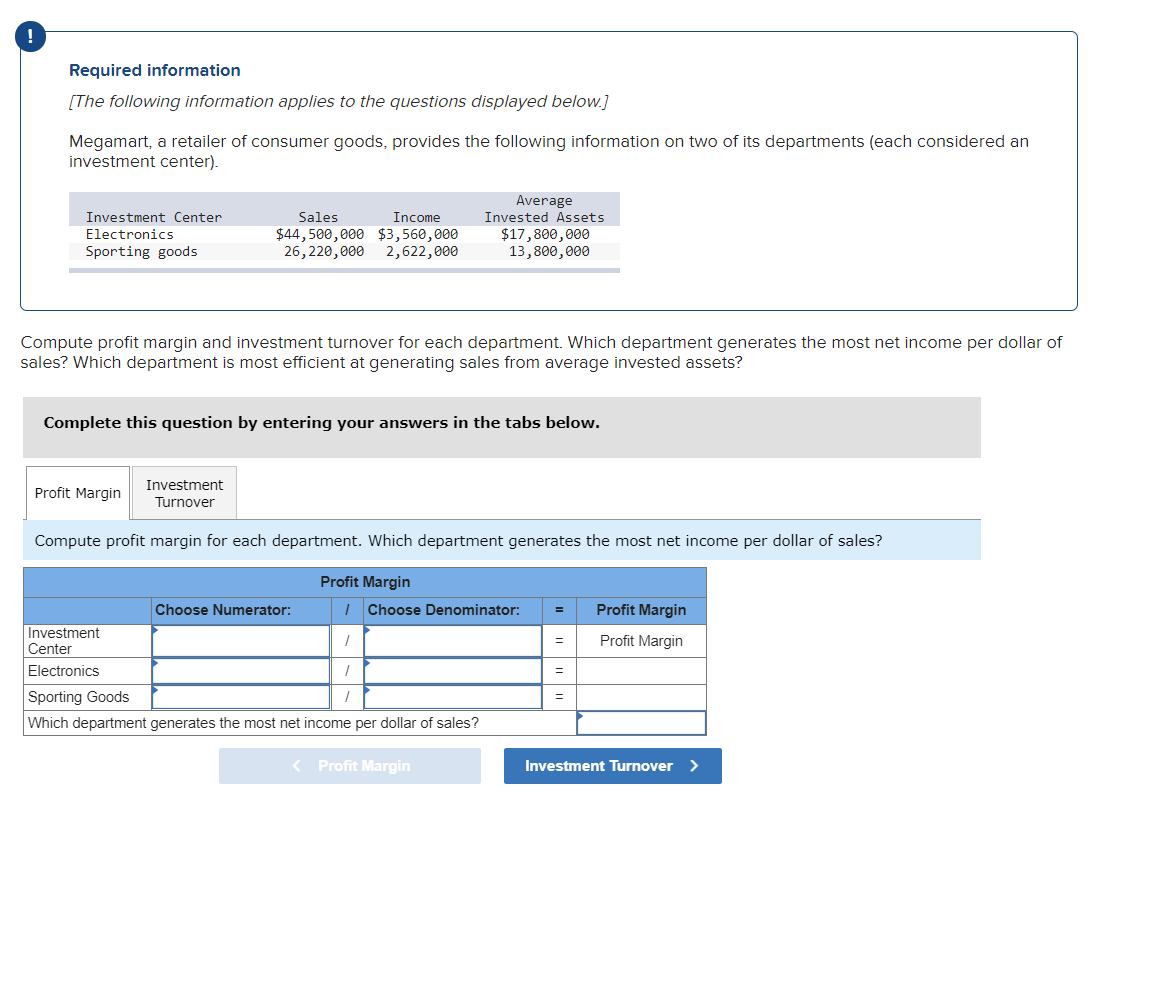Image resolution: width=1166 pixels, height=996 pixels.
Task: Click Sporting Goods profit margin result cell
Action: click(x=641, y=697)
